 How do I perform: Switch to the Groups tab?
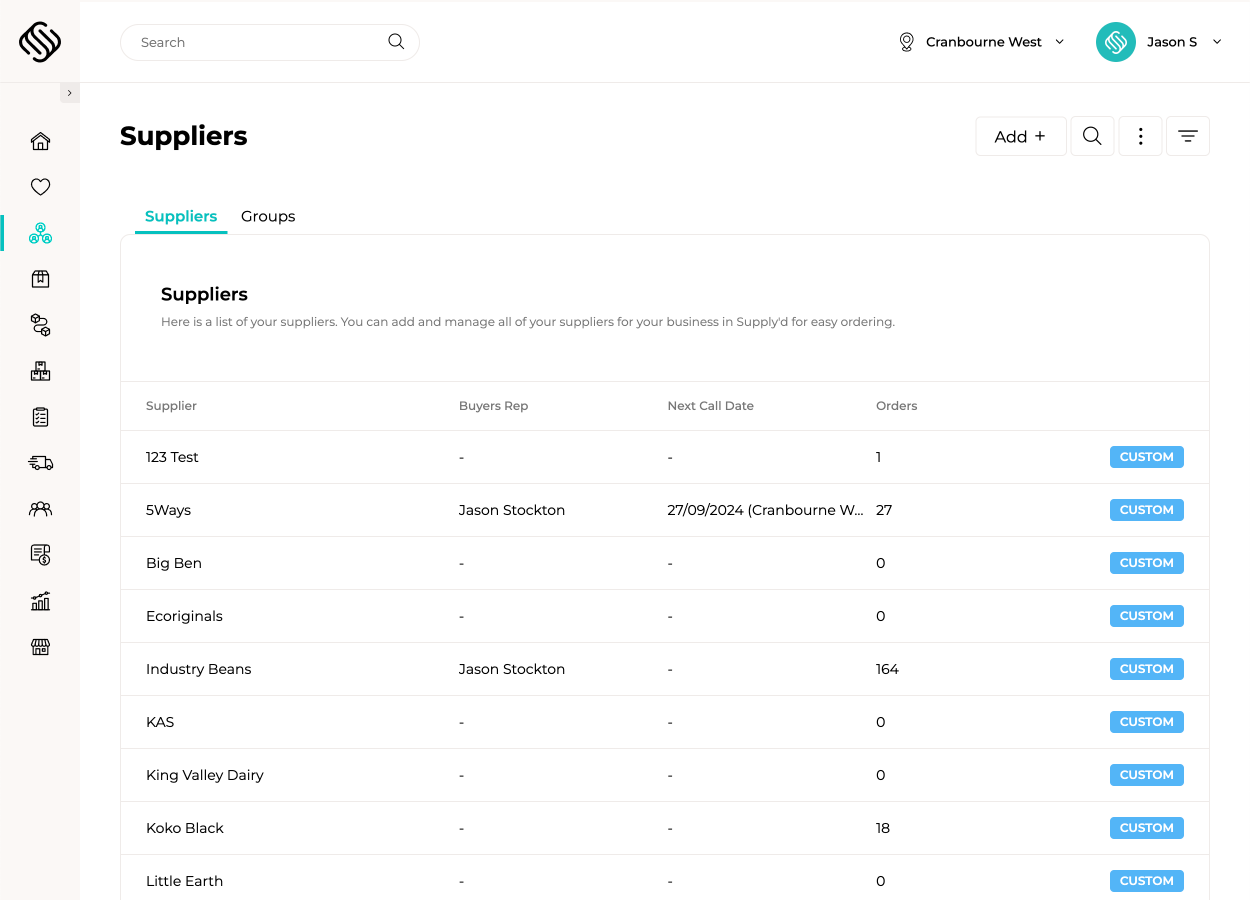click(267, 216)
